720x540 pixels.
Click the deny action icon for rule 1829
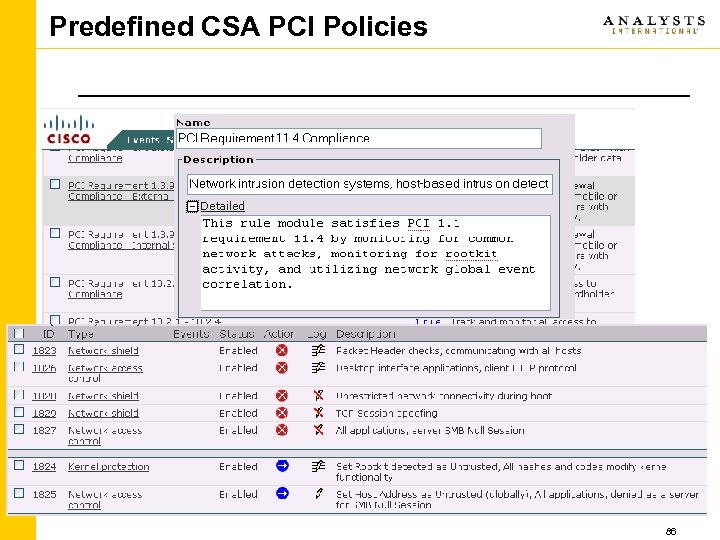(x=282, y=413)
